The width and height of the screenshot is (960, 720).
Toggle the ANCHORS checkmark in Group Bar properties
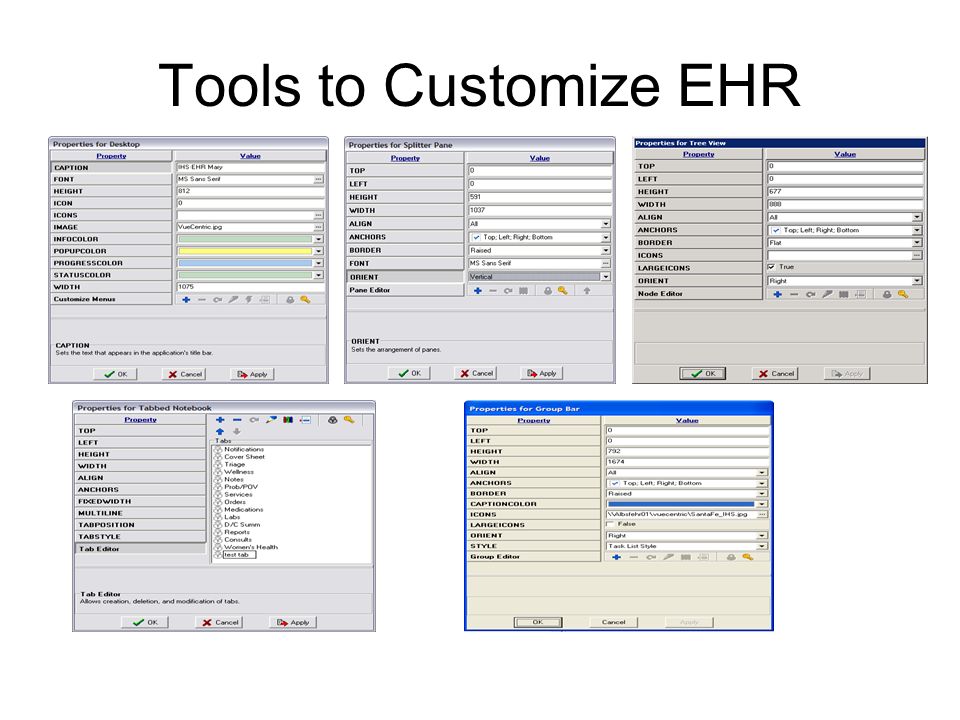coord(615,484)
